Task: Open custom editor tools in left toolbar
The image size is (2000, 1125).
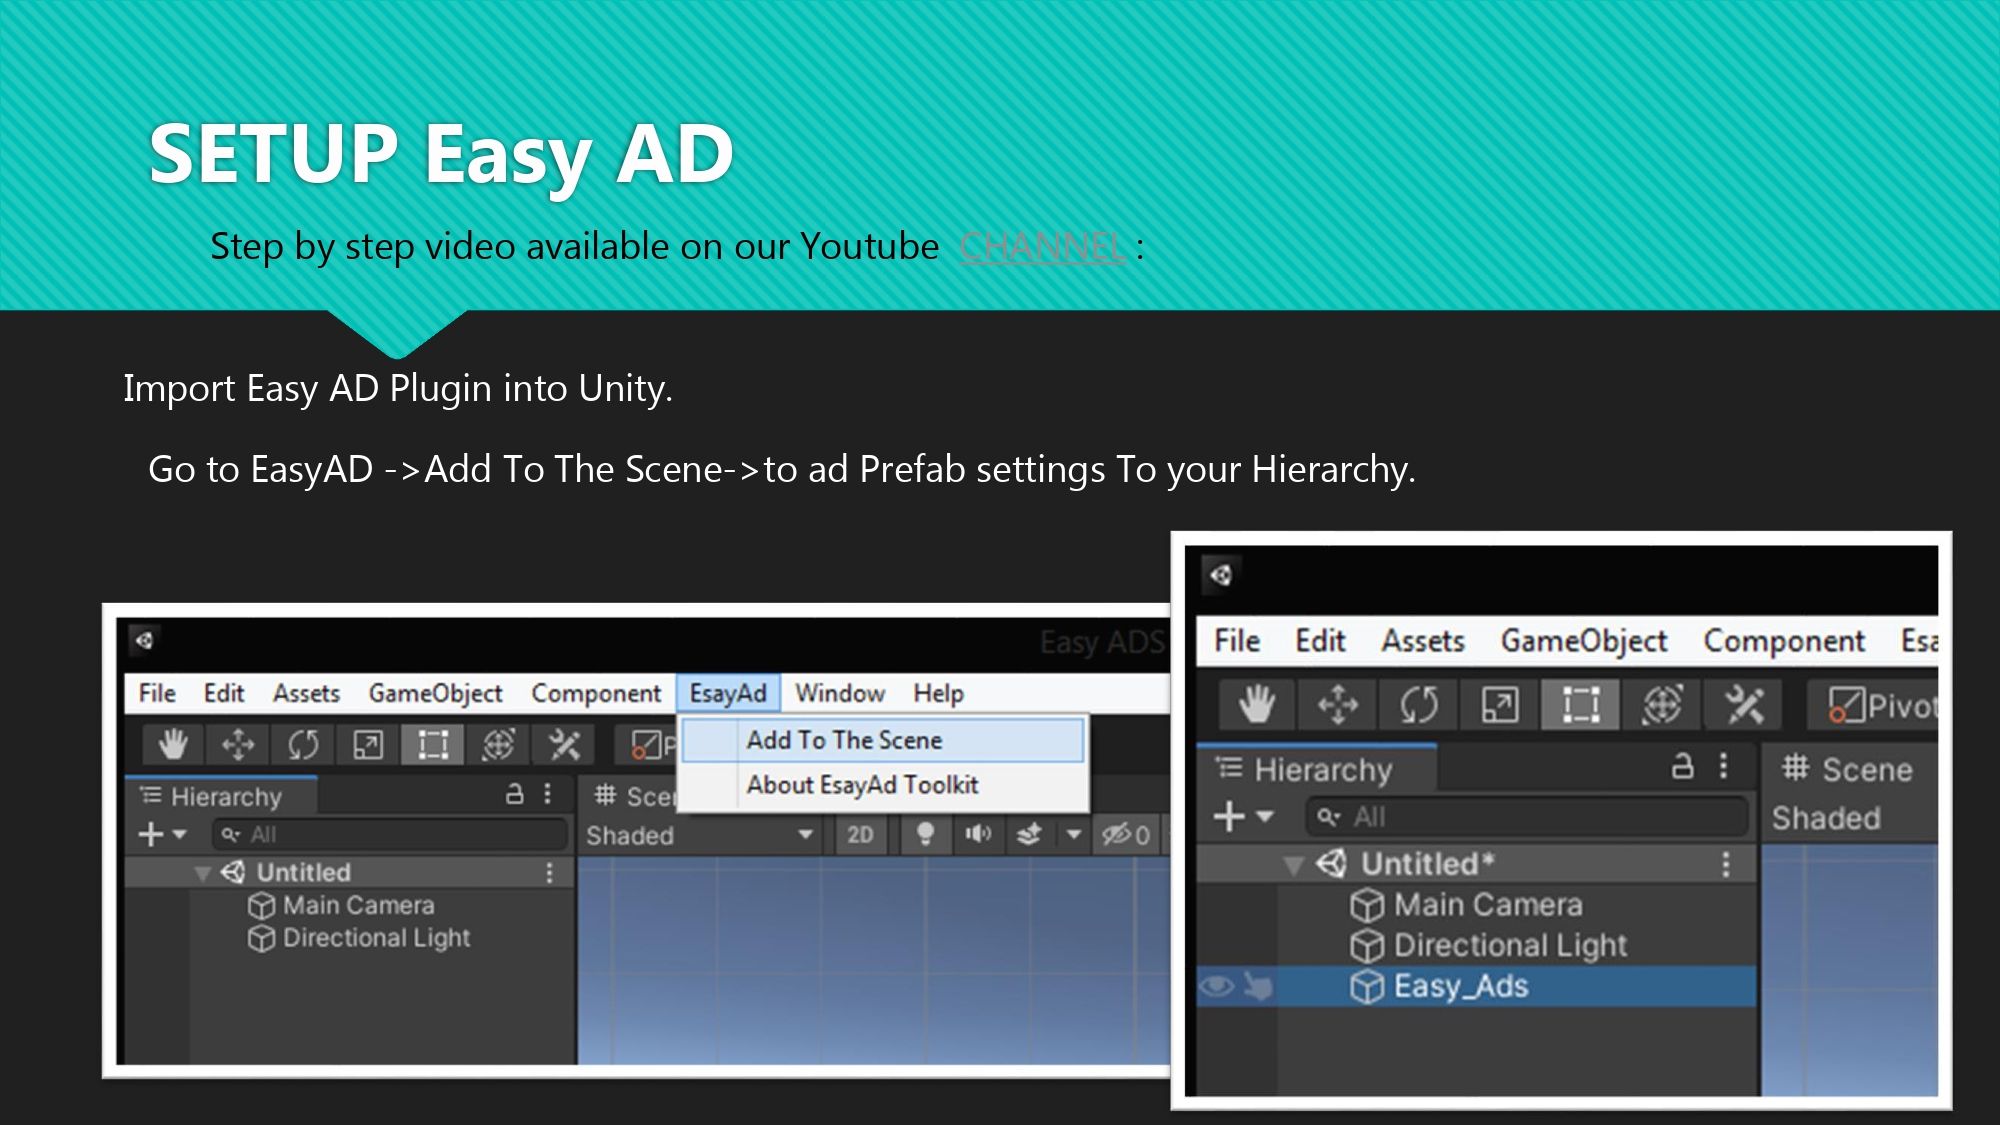Action: (564, 745)
